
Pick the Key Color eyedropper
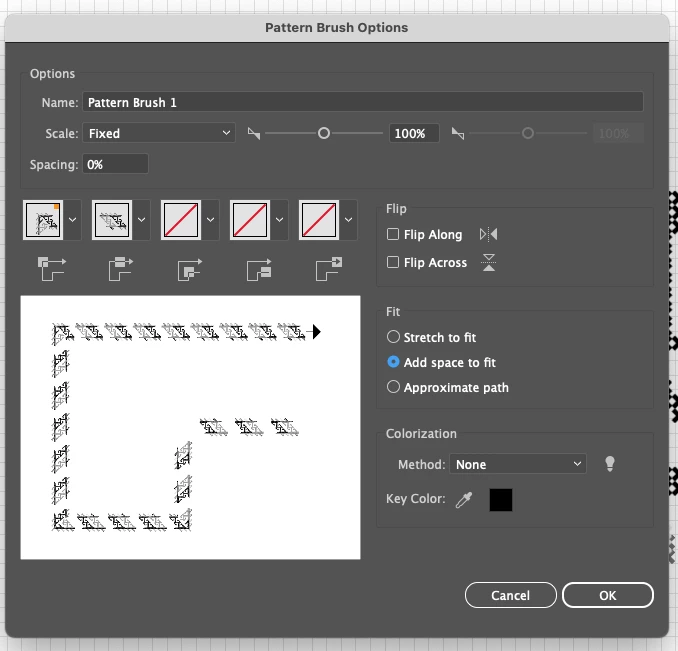coord(464,500)
